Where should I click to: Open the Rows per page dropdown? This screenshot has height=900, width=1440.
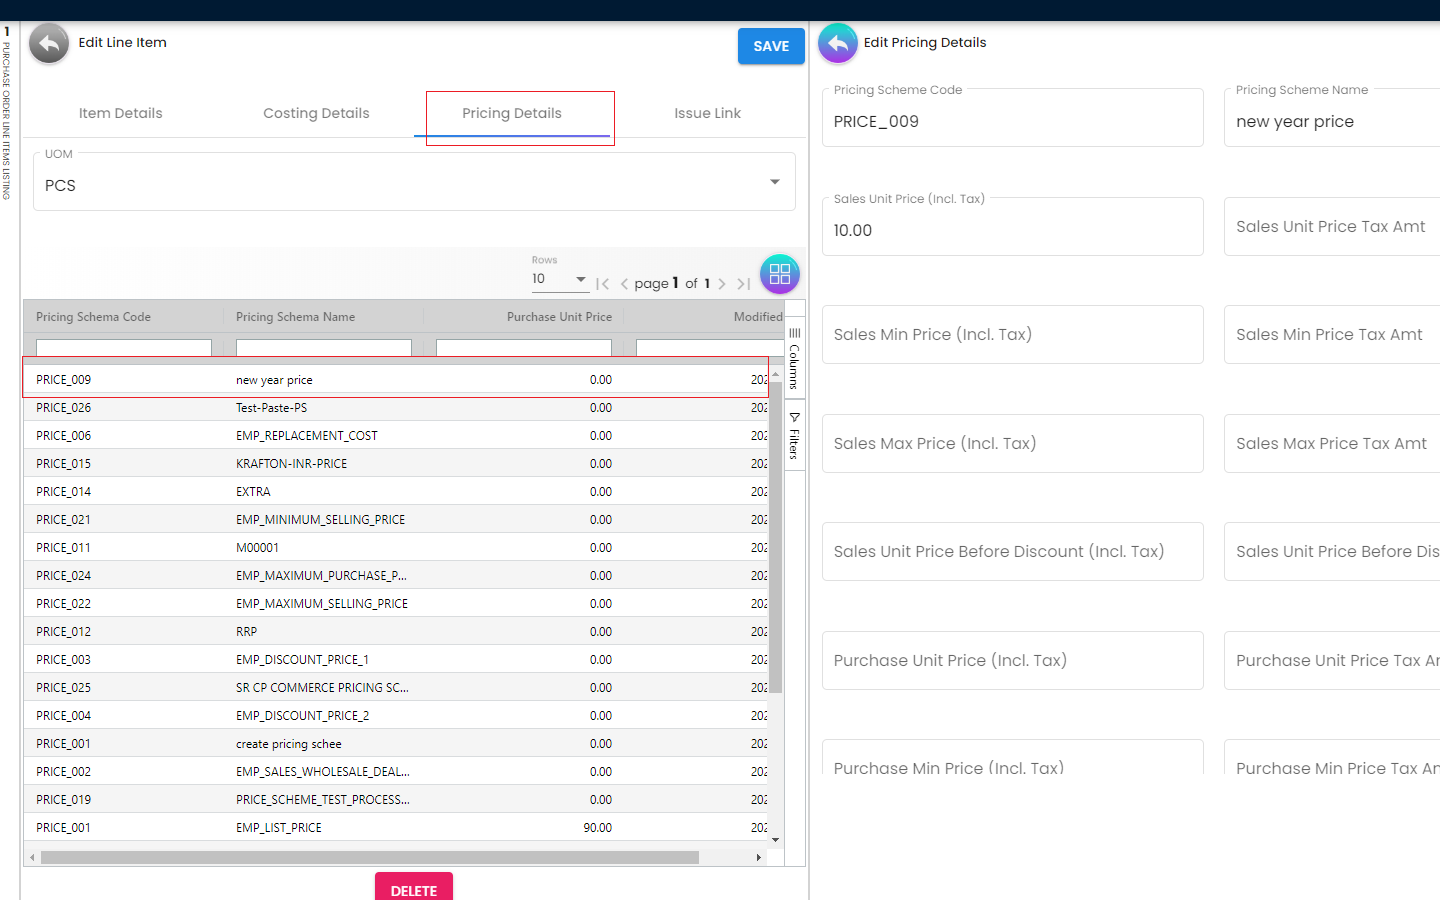click(x=560, y=279)
